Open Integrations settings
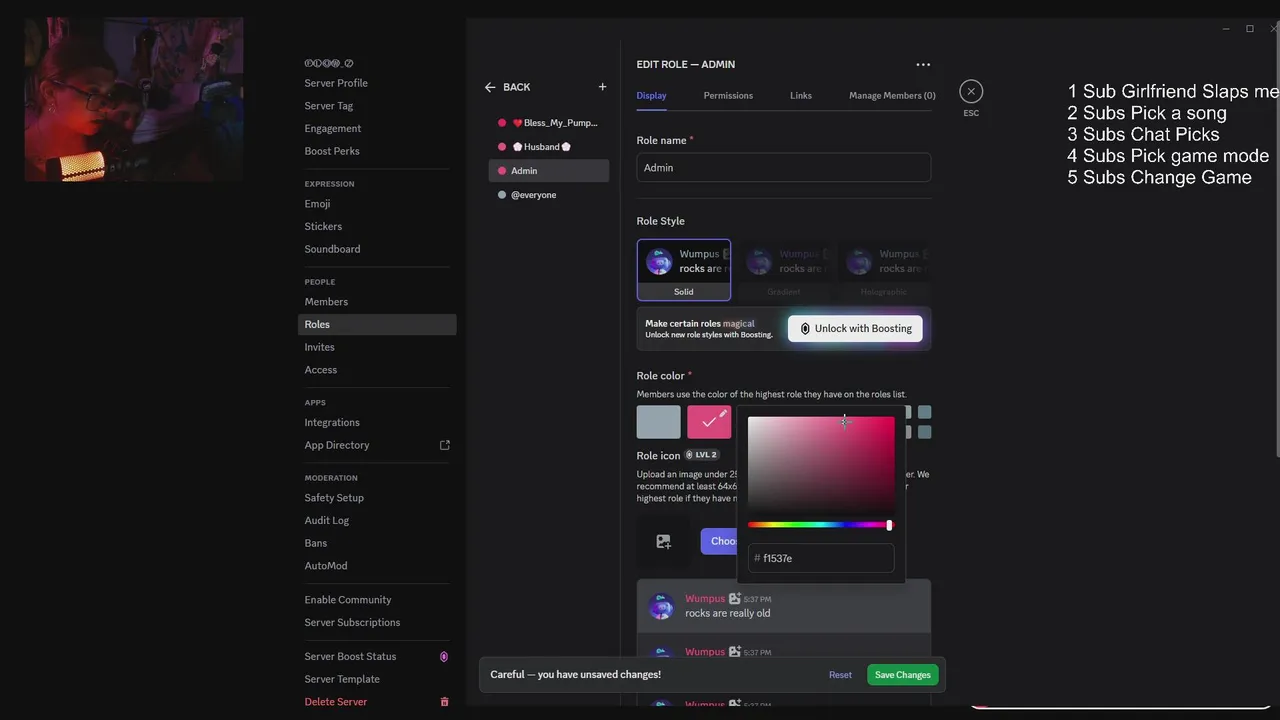 pyautogui.click(x=332, y=423)
